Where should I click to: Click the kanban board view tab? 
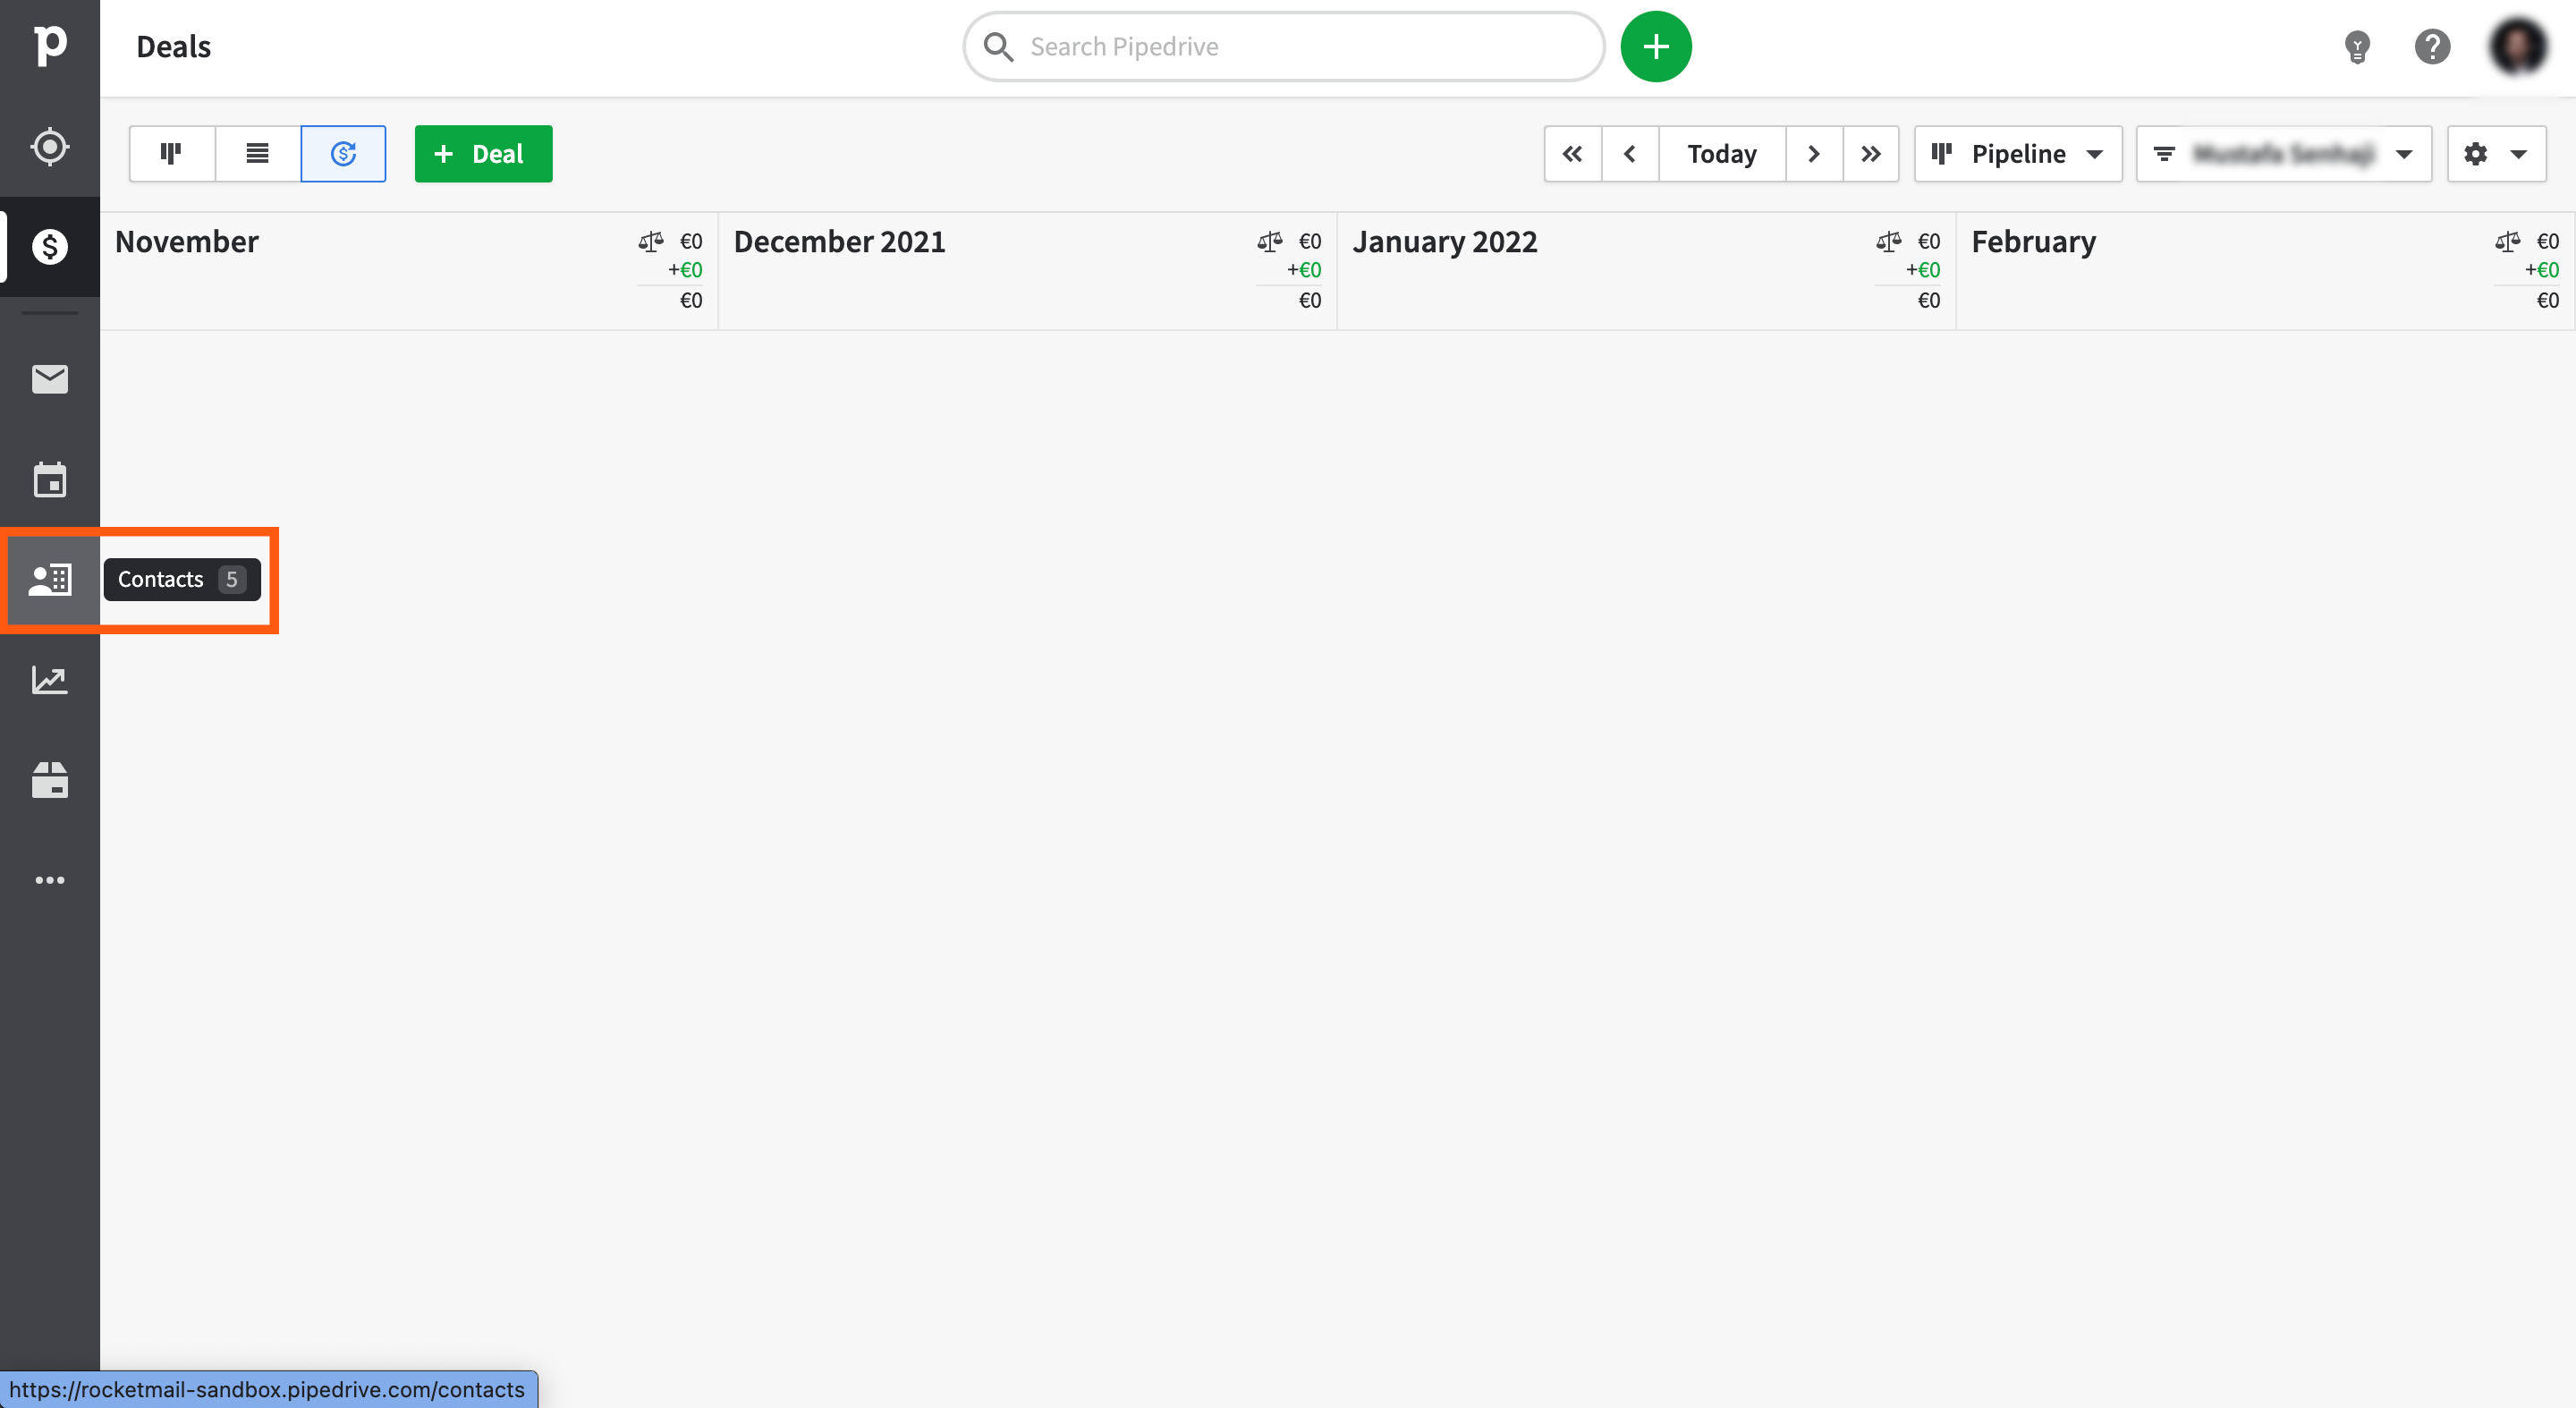172,155
